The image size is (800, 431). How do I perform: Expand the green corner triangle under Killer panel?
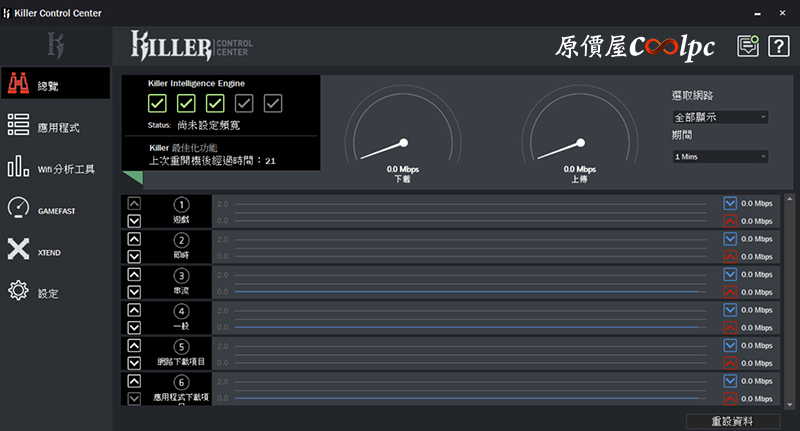(x=134, y=177)
